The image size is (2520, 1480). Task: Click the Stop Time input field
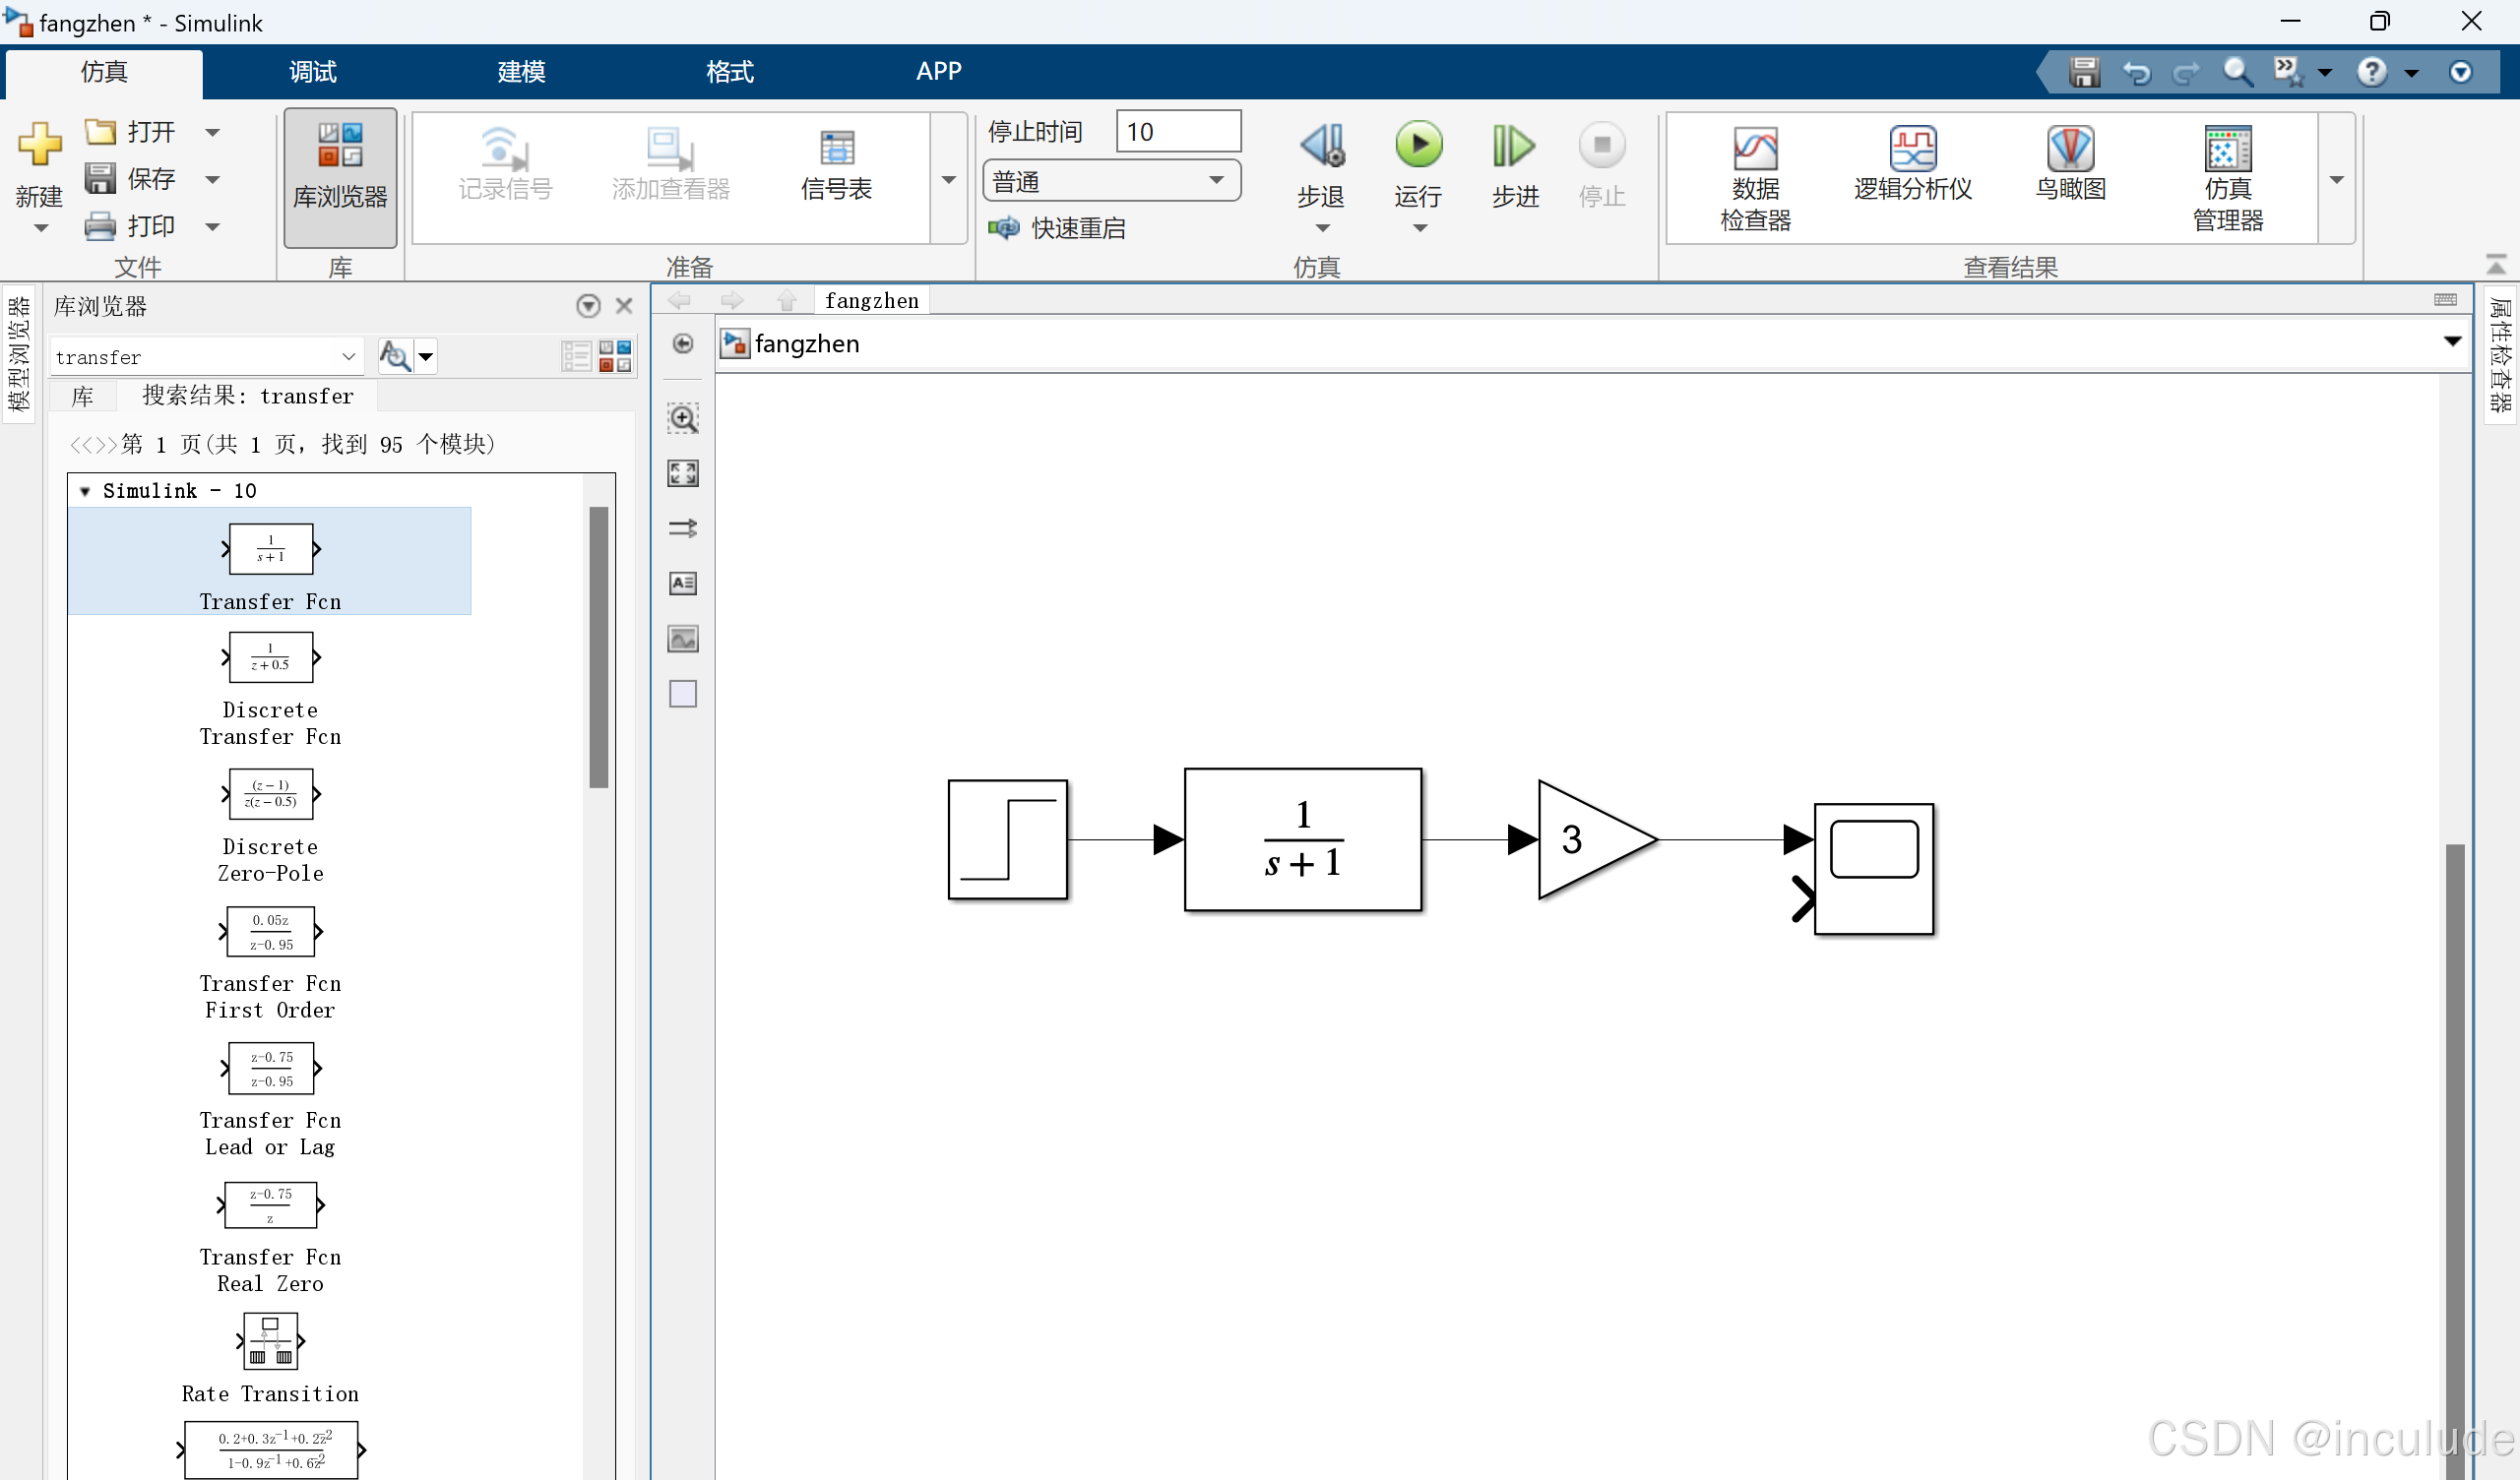pyautogui.click(x=1177, y=132)
